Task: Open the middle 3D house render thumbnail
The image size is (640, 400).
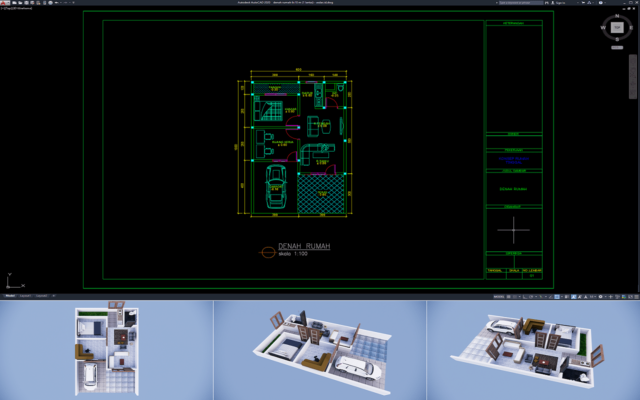Action: pos(320,350)
